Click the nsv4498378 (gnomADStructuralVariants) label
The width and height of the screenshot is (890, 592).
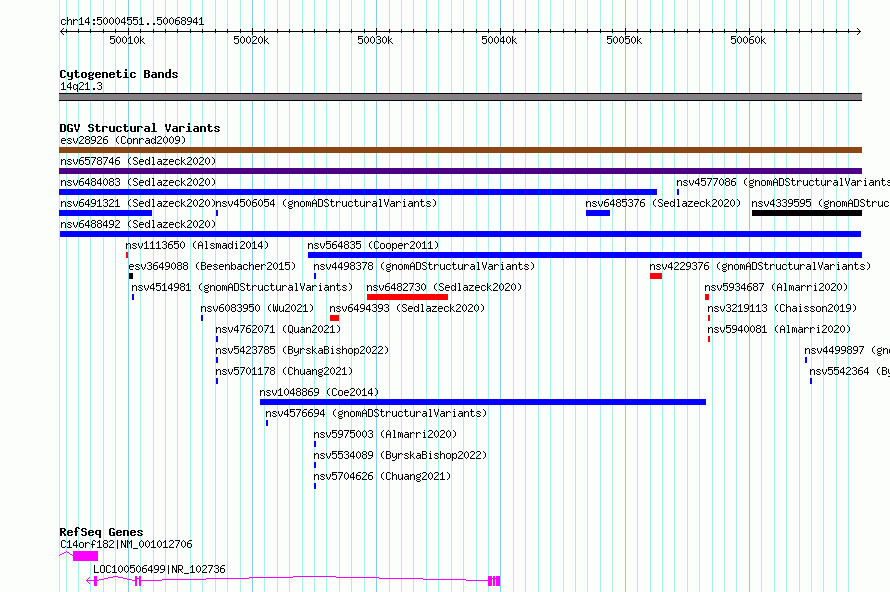(x=424, y=266)
